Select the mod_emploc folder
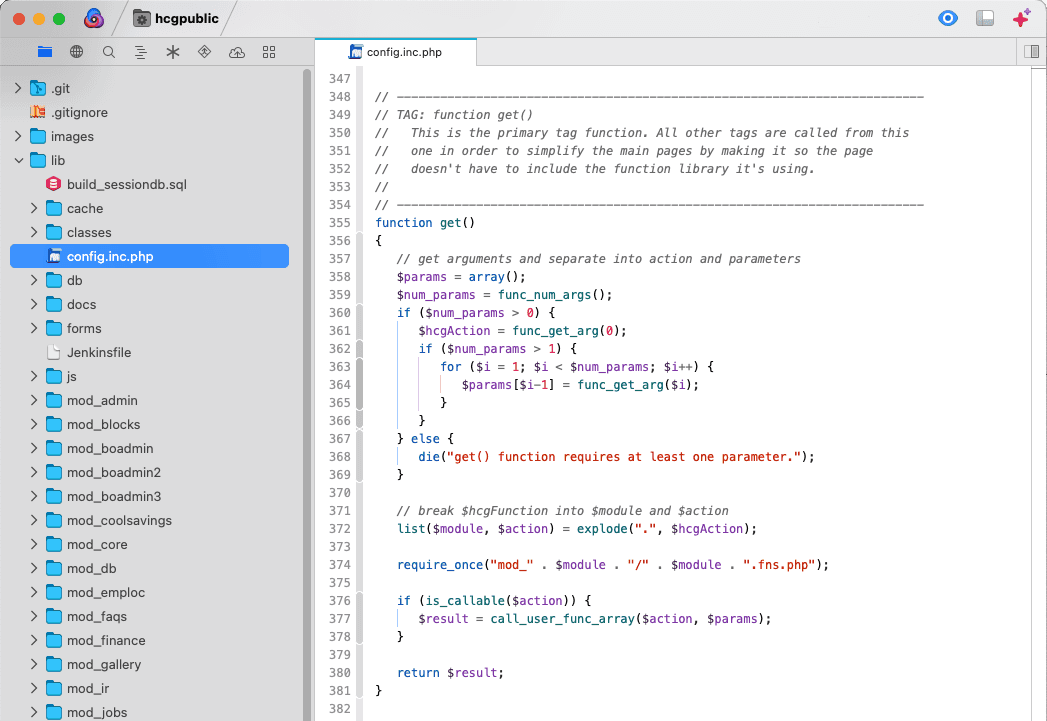The image size is (1047, 721). 106,593
